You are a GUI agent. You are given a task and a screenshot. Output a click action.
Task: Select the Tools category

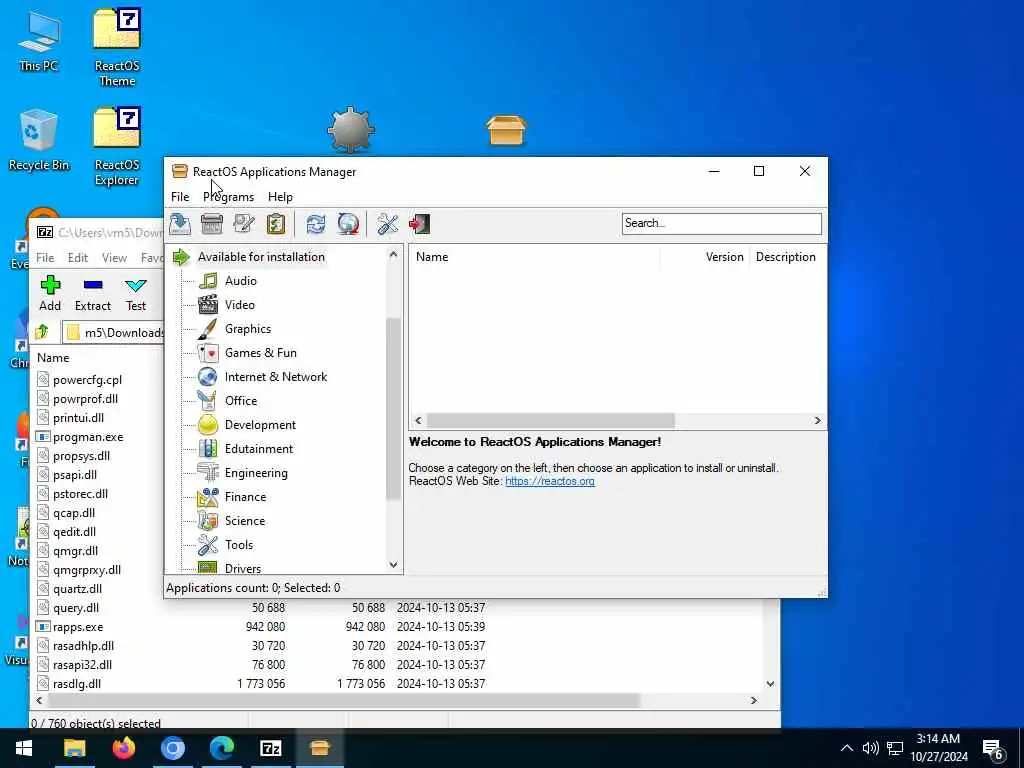coord(238,545)
